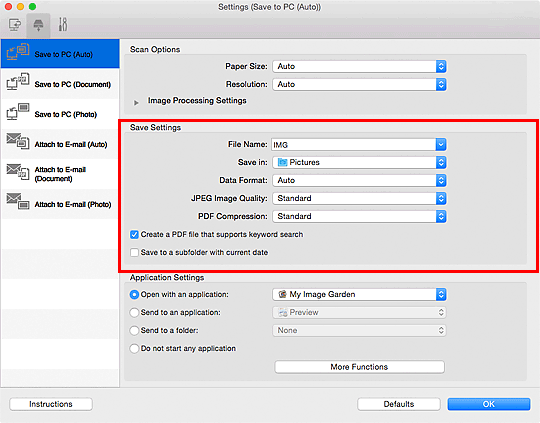This screenshot has width=540, height=423.
Task: Open the Paper Size dropdown
Action: (359, 66)
